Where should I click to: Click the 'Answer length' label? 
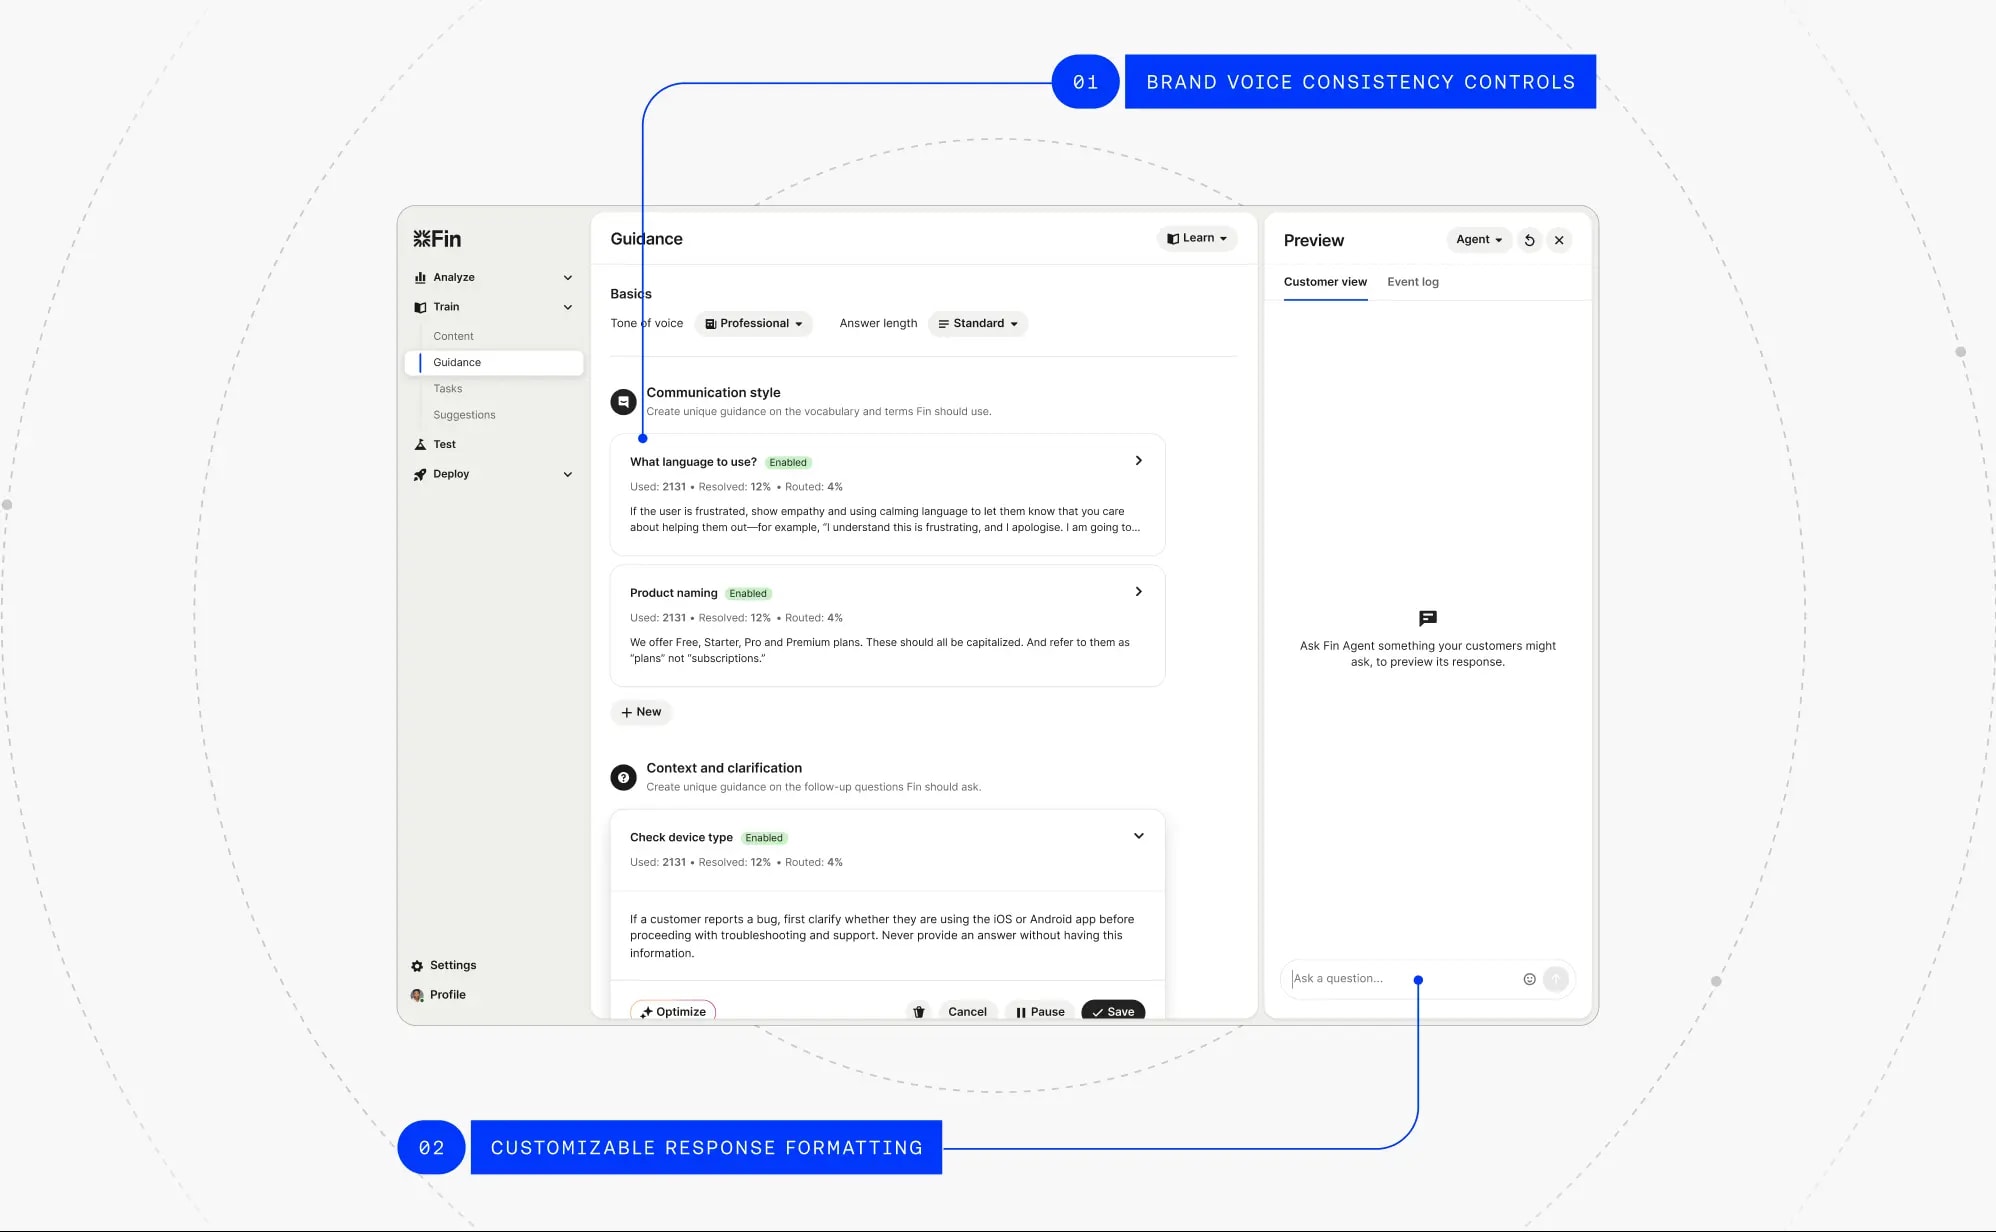pos(878,324)
